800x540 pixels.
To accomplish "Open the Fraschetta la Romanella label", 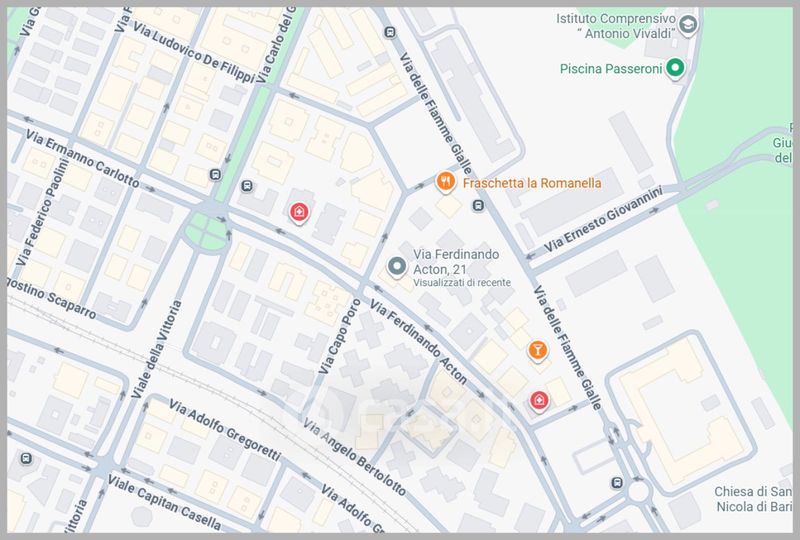I will [x=532, y=183].
